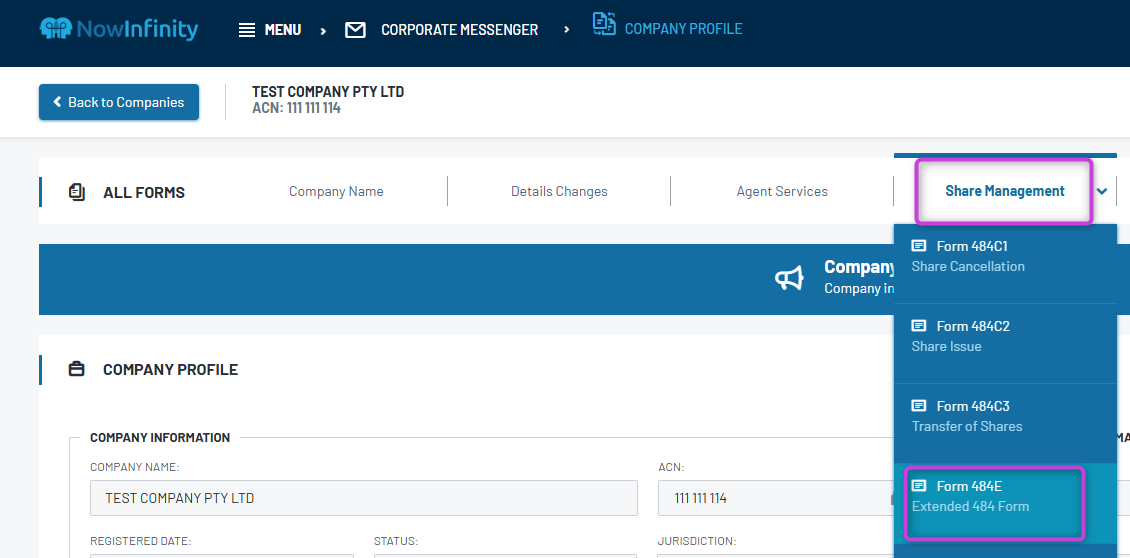Open the hamburger MENU icon
Viewport: 1130px width, 558px height.
point(246,30)
